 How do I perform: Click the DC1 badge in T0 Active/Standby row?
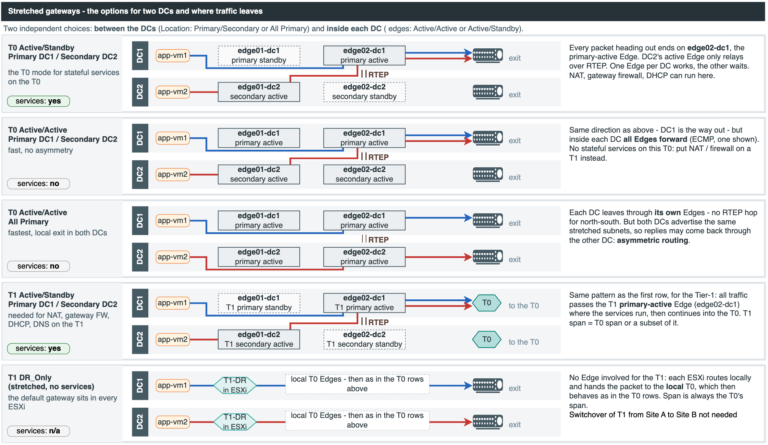[x=140, y=55]
